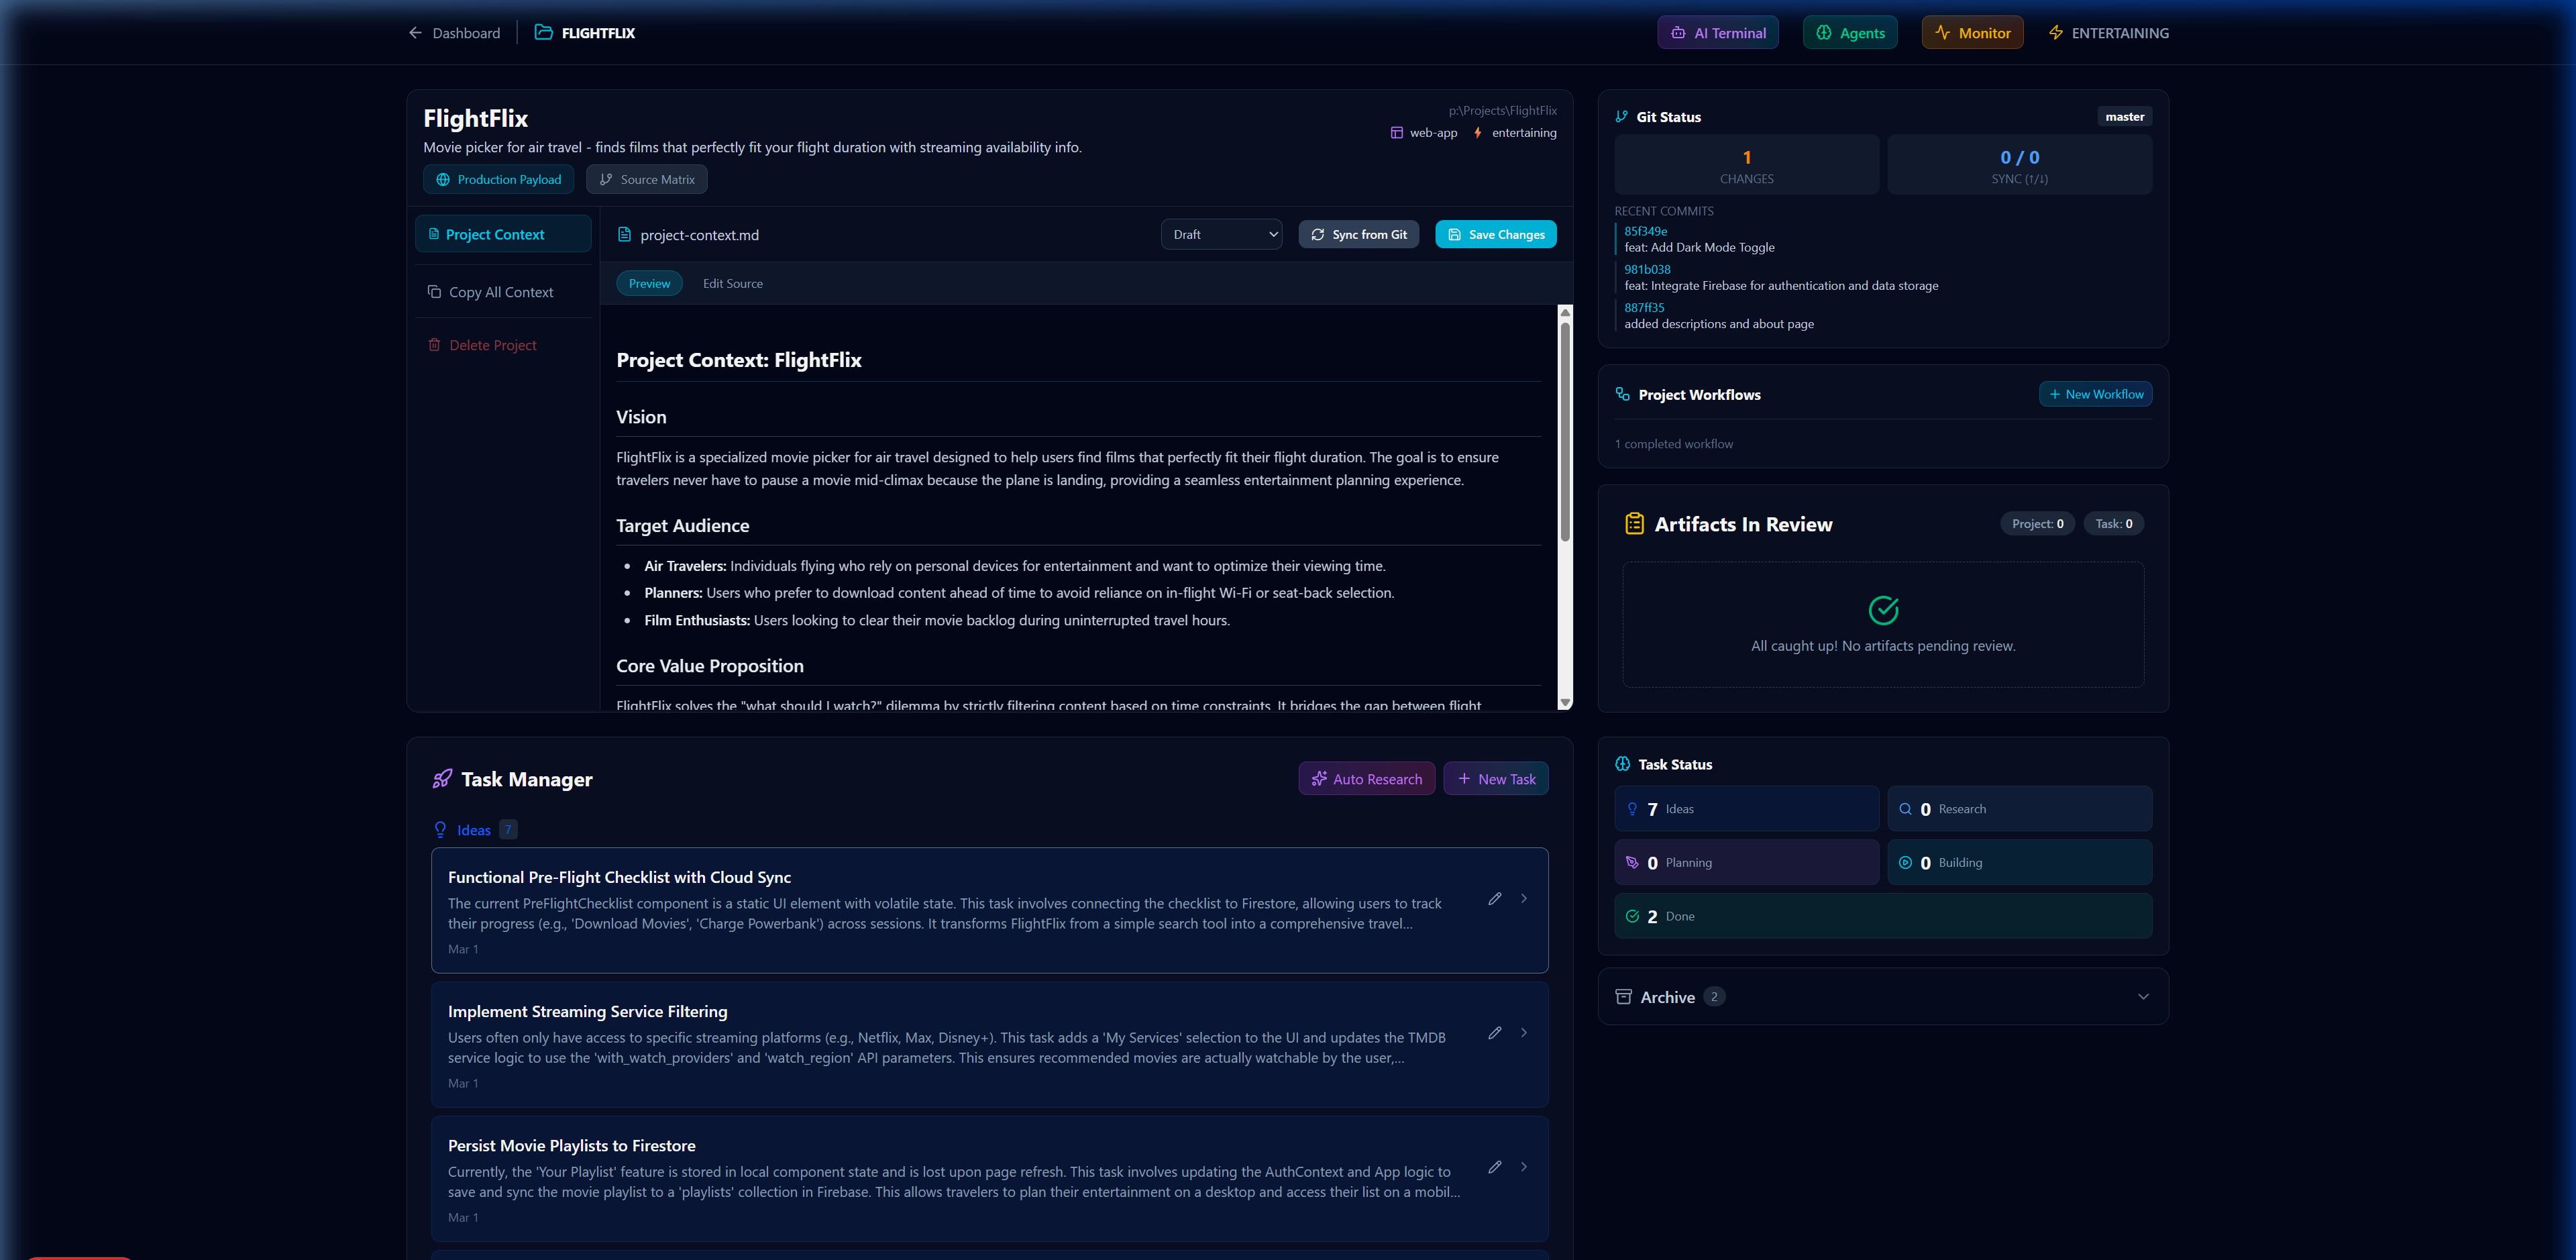This screenshot has height=1260, width=2576.
Task: Click the p:\Projects\FlightFlix path text
Action: (1502, 111)
